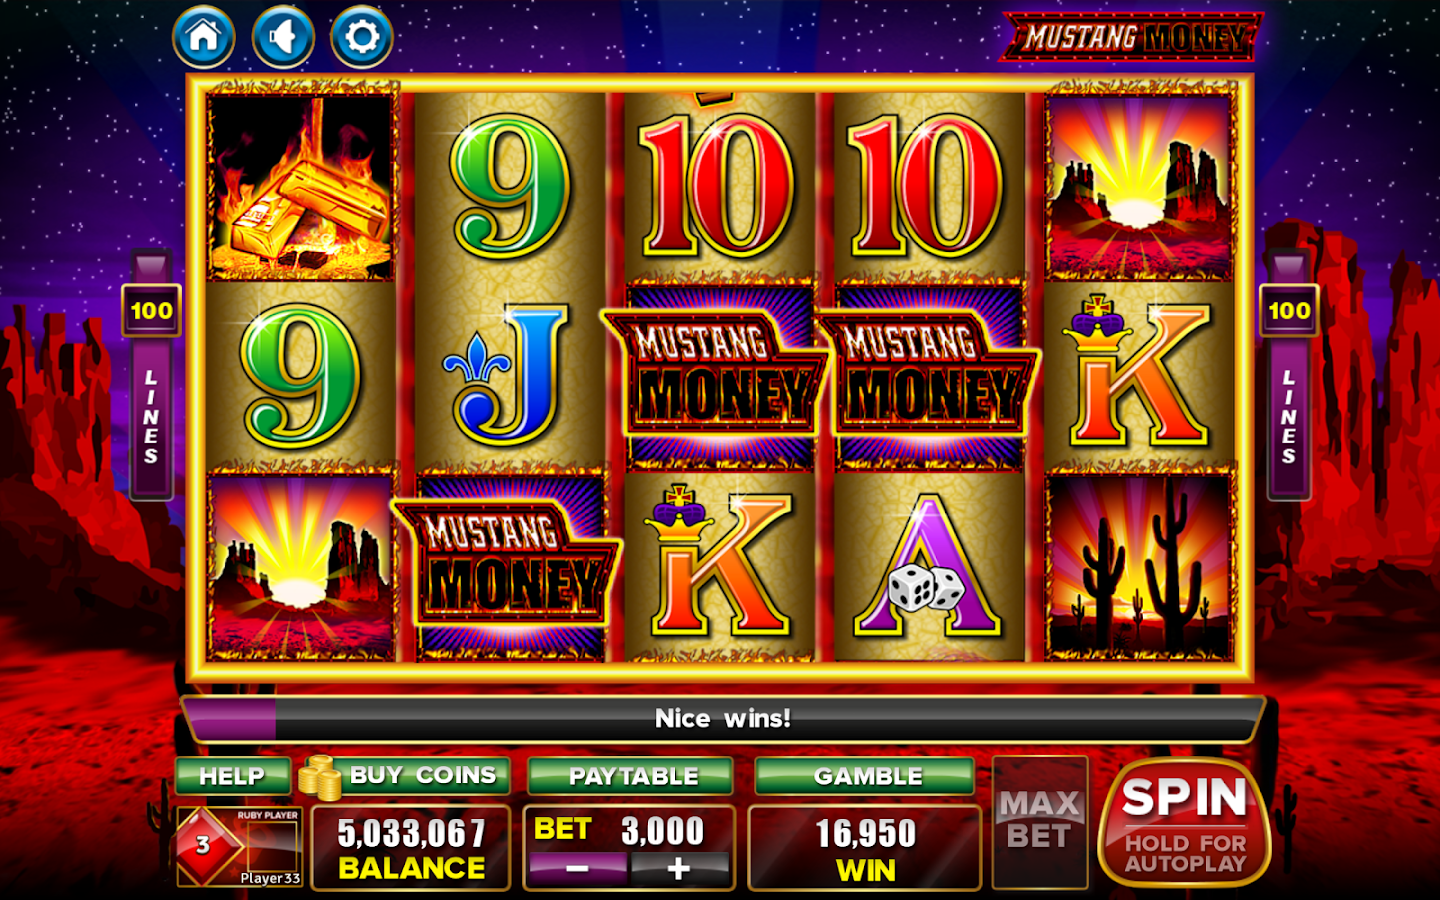Click the Max Bet button
This screenshot has width=1440, height=900.
pos(1040,822)
